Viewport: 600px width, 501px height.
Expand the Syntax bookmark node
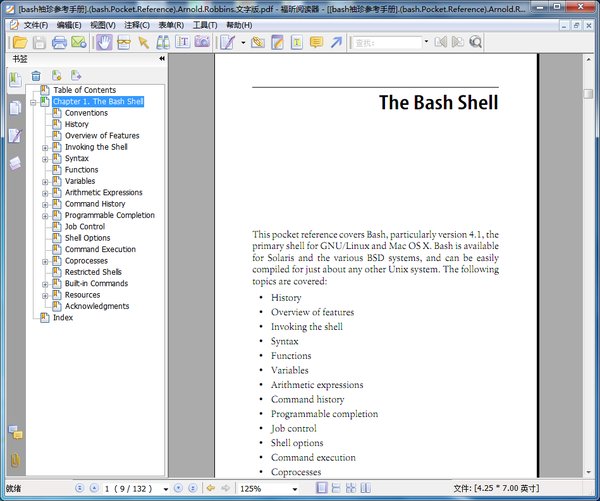tap(45, 159)
